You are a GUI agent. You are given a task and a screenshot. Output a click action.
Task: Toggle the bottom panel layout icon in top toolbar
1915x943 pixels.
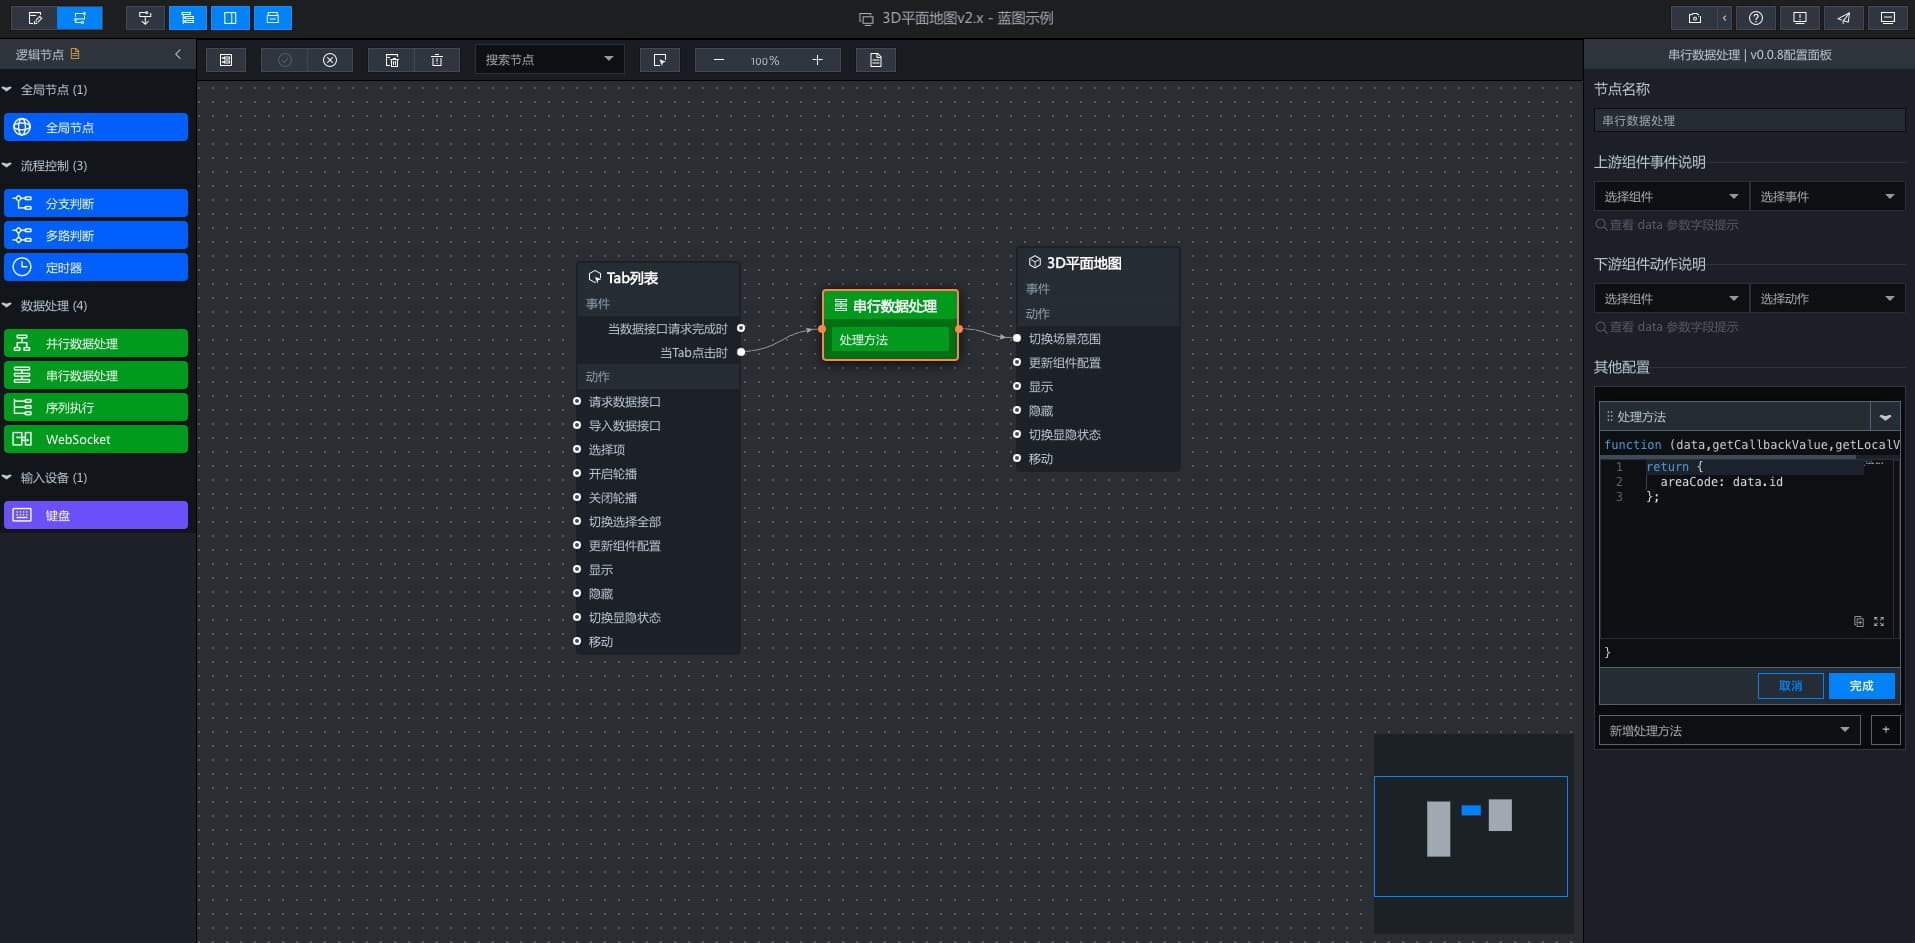273,18
